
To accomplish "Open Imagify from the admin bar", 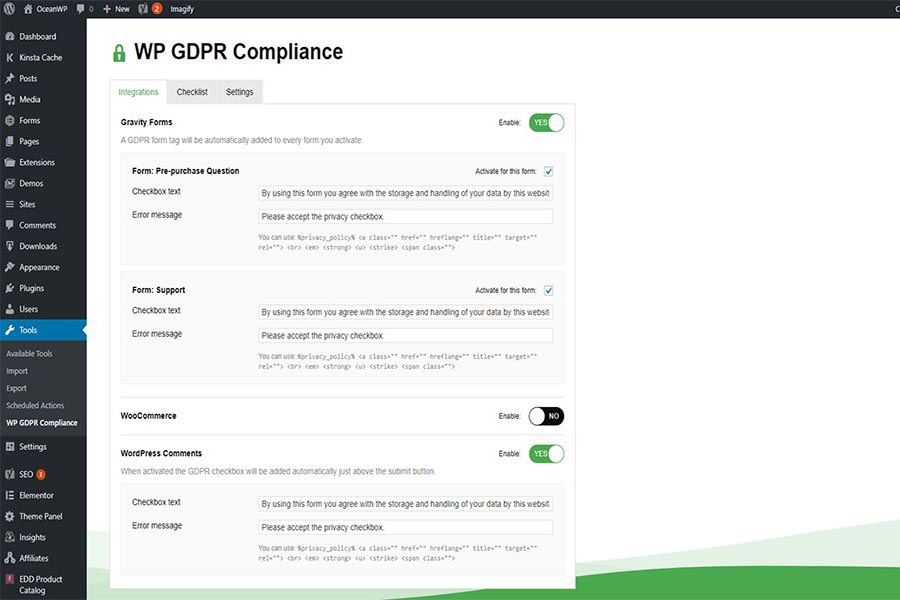I will coord(182,9).
